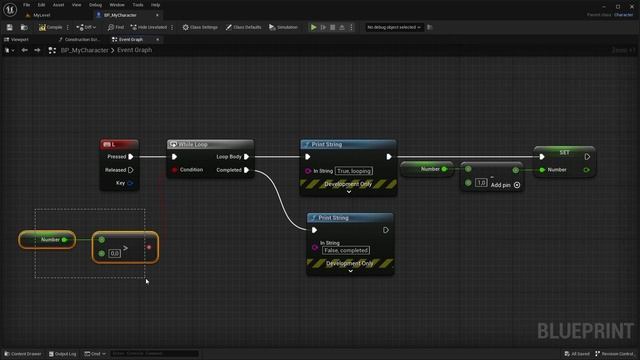Screen dimensions: 640x360
Task: Click the Unreal Engine logo icon
Action: pos(10,9)
